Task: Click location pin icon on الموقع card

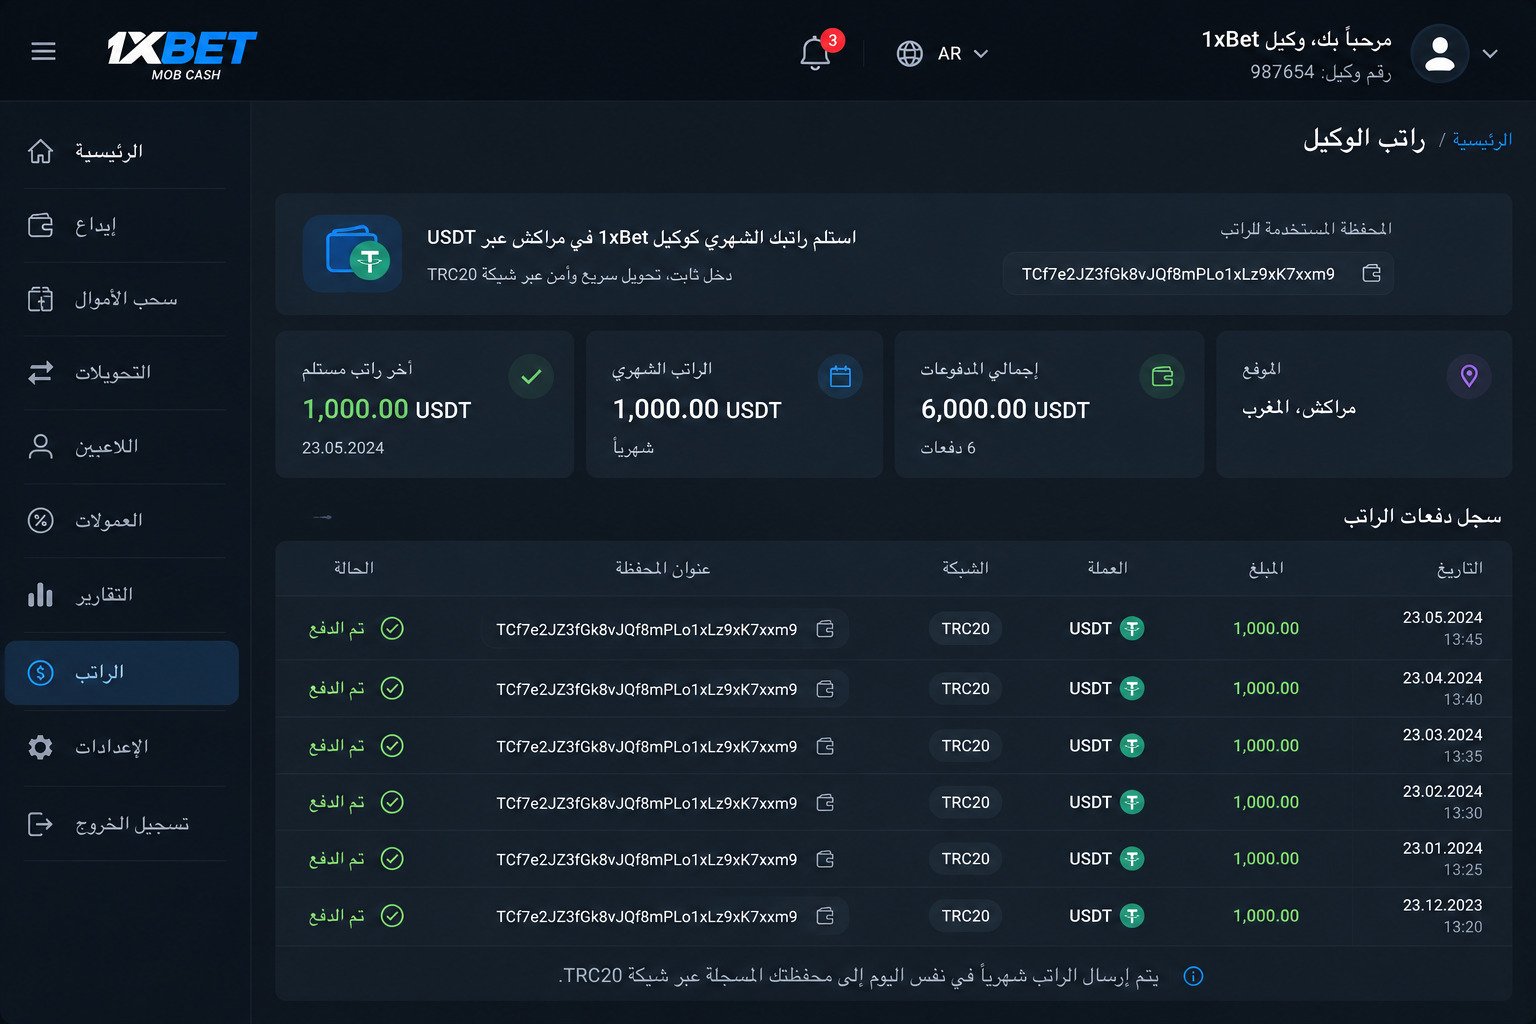Action: coord(1469,377)
